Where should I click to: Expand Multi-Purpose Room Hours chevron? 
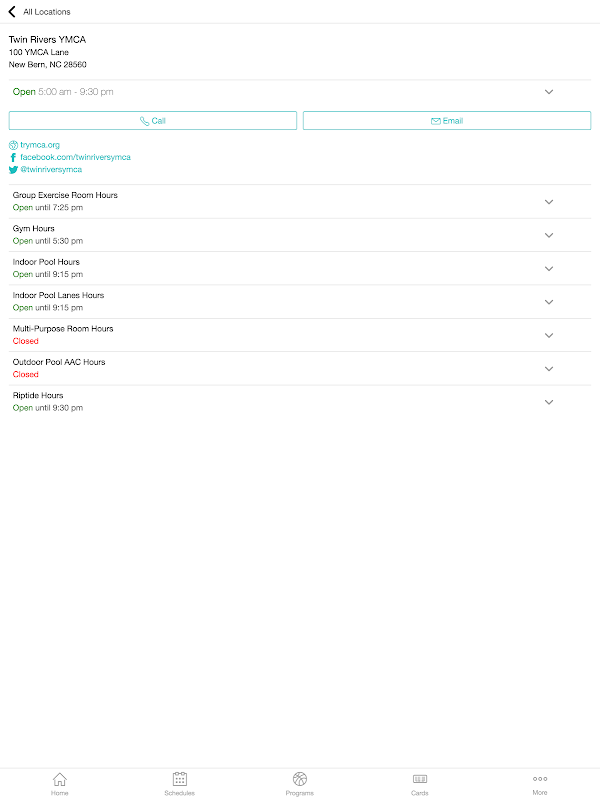[x=549, y=335]
